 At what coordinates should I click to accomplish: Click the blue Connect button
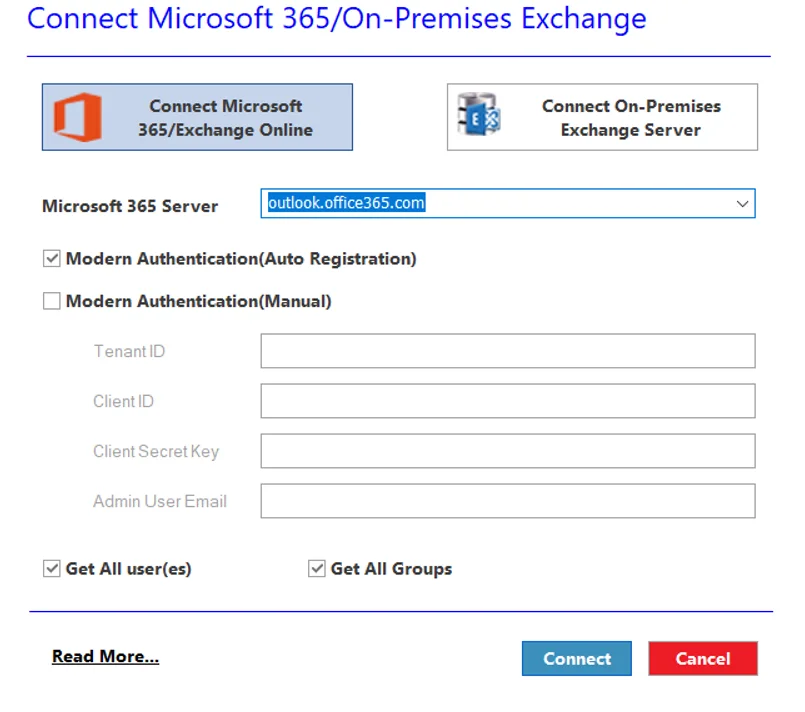coord(577,658)
